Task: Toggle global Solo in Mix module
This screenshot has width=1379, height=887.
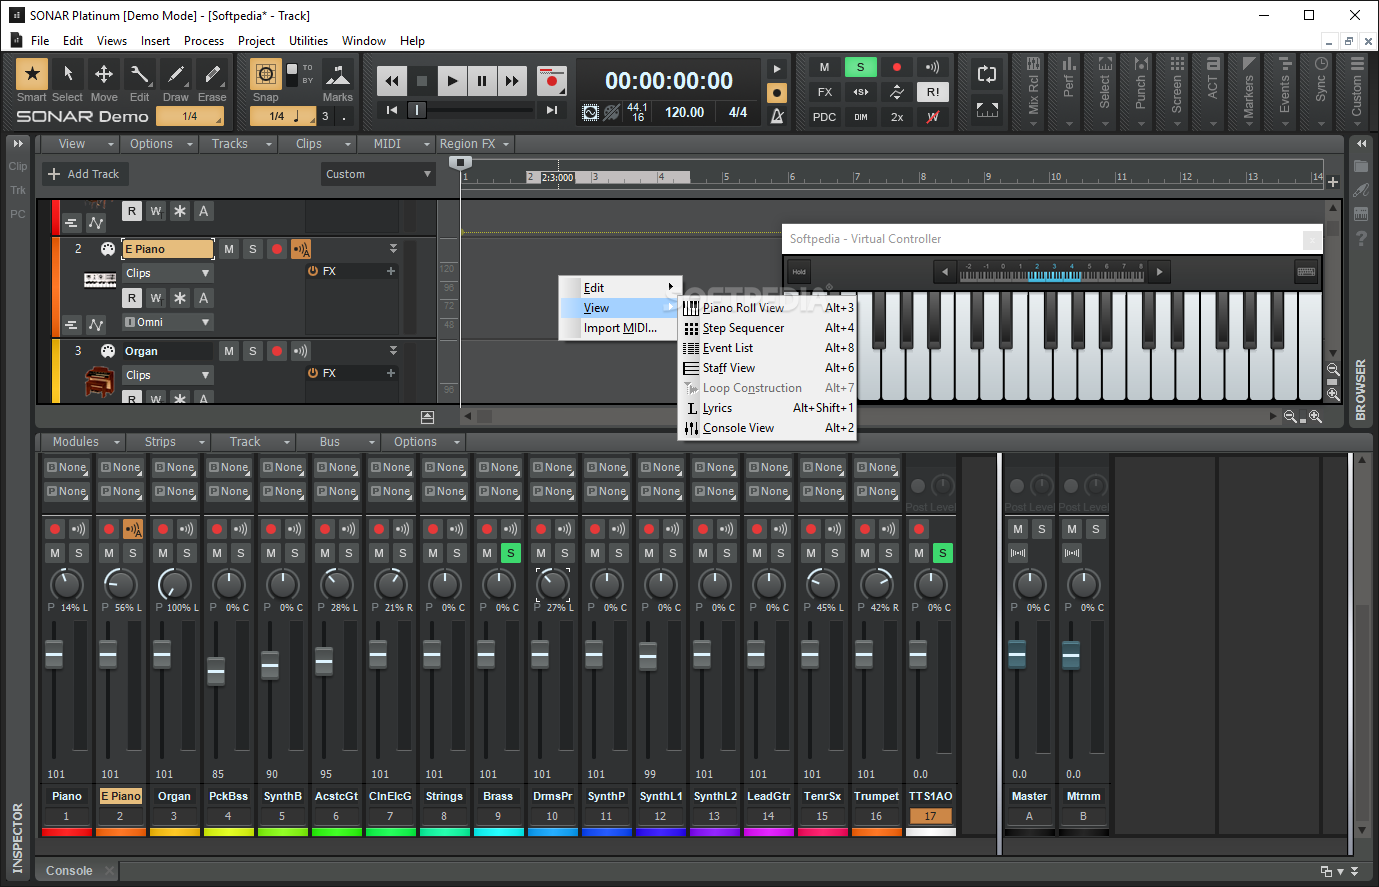Action: coord(861,67)
